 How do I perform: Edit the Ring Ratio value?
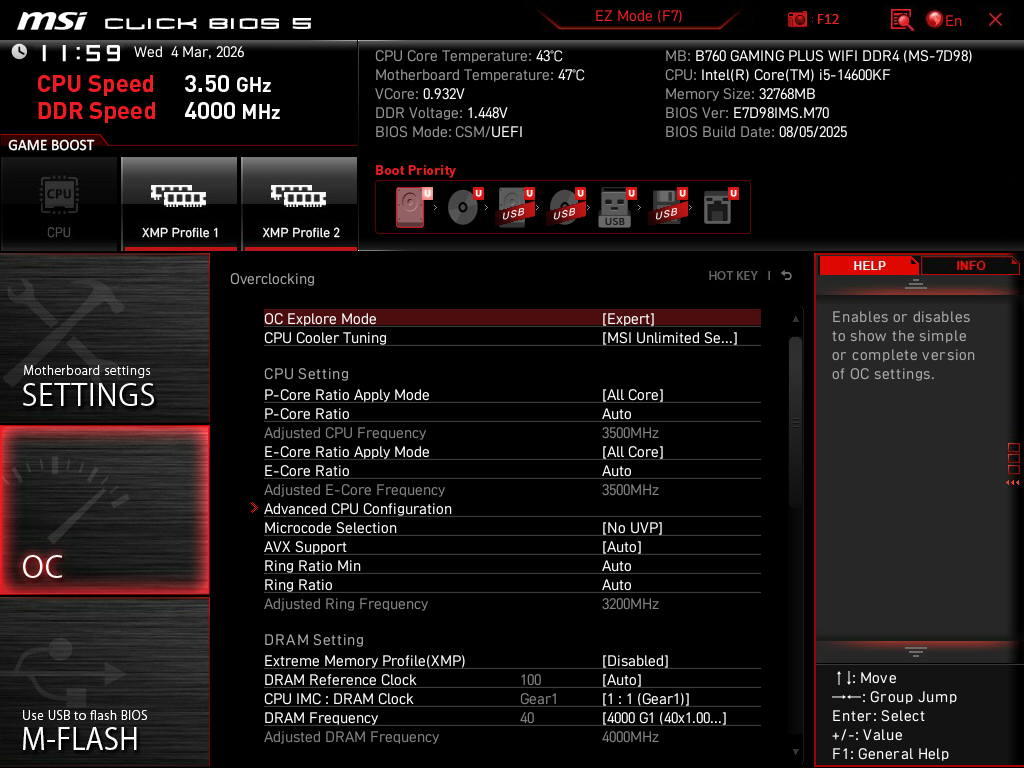click(512, 584)
